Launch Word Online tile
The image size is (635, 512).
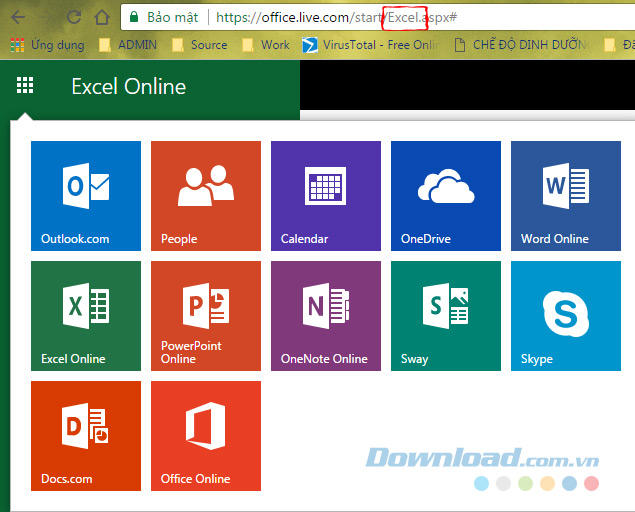tap(565, 195)
